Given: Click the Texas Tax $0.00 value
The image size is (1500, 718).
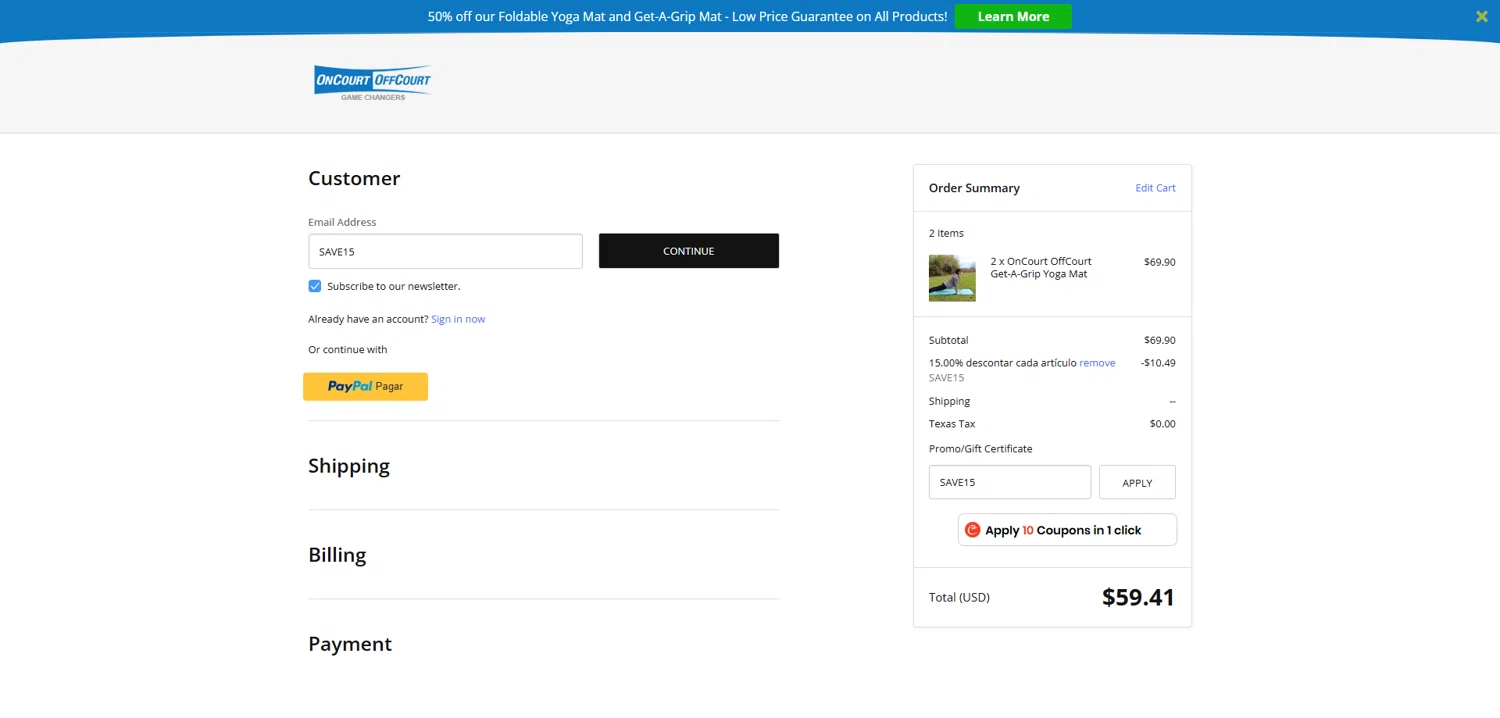Looking at the screenshot, I should (1162, 424).
